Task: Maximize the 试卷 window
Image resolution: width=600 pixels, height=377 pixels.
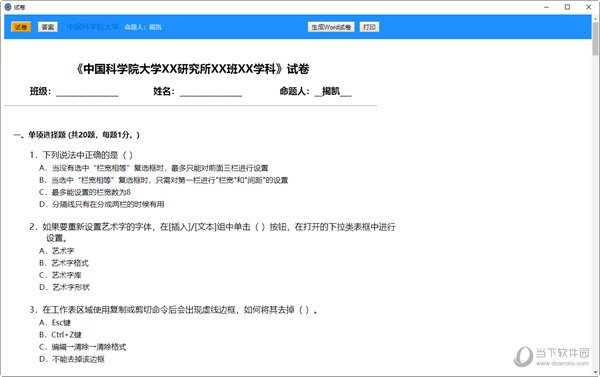Action: 567,7
